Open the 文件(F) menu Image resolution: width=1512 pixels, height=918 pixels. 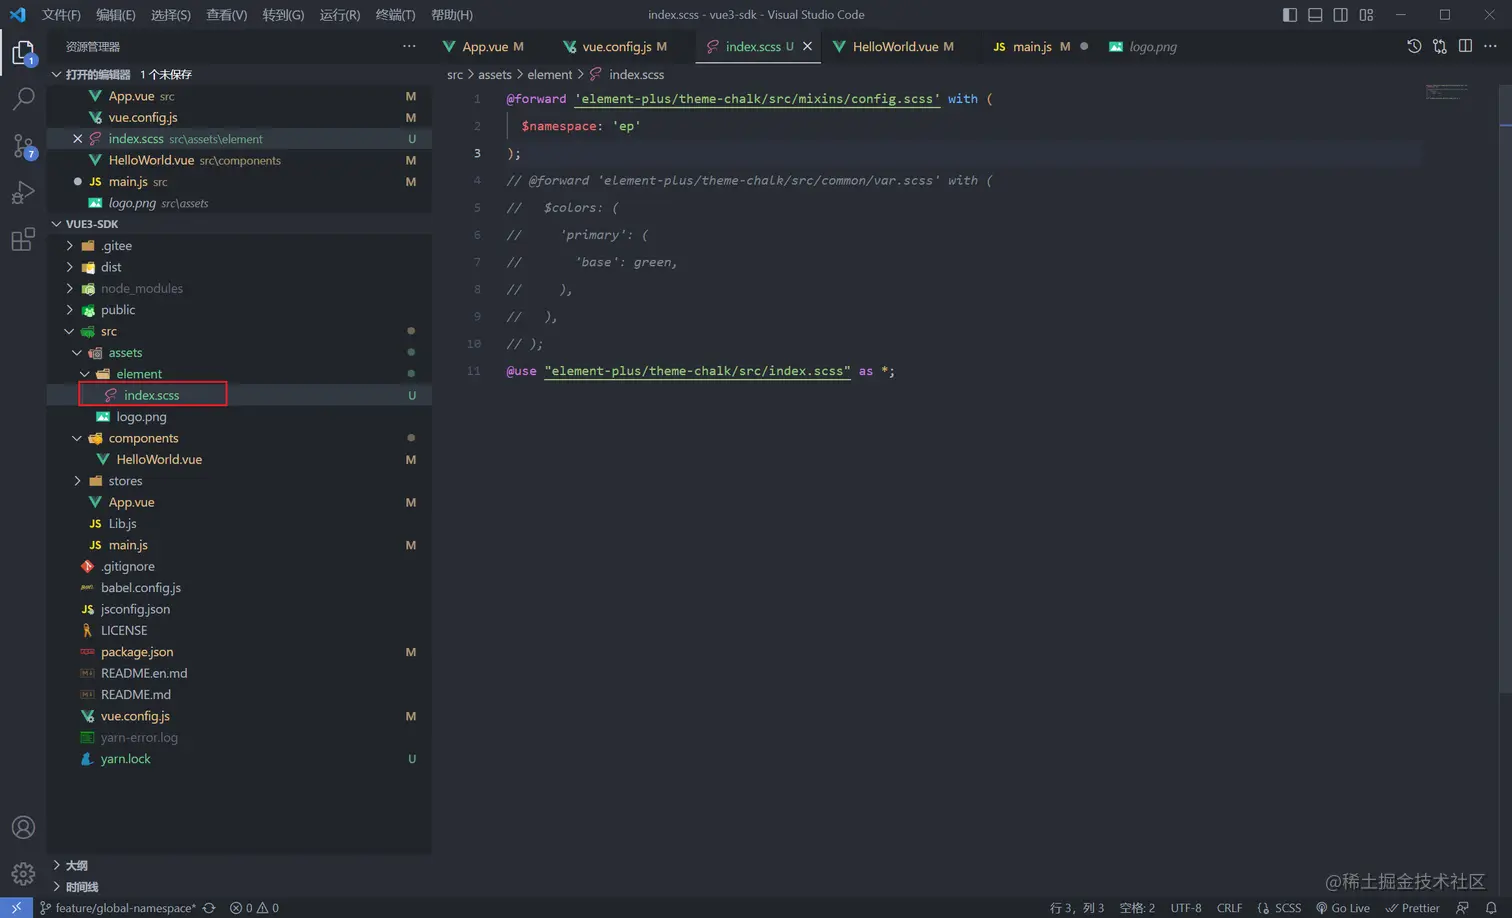pyautogui.click(x=61, y=15)
